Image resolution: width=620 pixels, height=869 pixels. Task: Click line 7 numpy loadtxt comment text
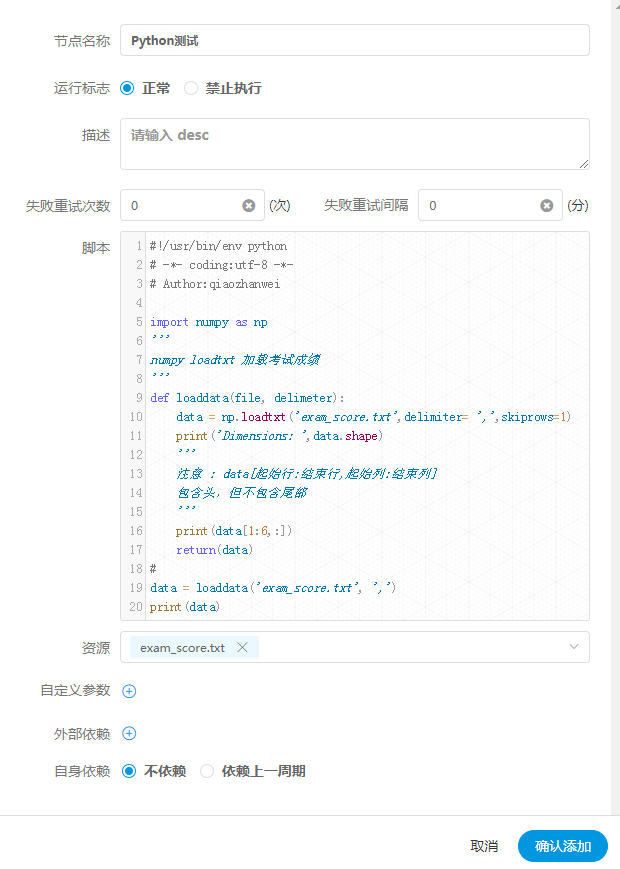coord(235,360)
